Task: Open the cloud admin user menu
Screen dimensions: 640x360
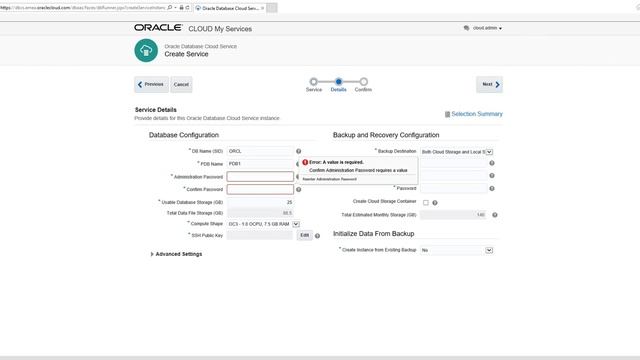Action: click(487, 28)
